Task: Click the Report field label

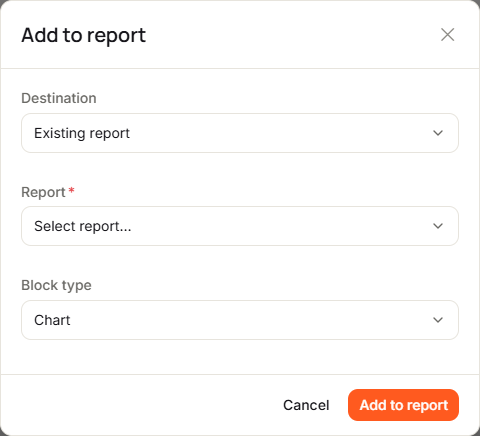Action: click(43, 192)
